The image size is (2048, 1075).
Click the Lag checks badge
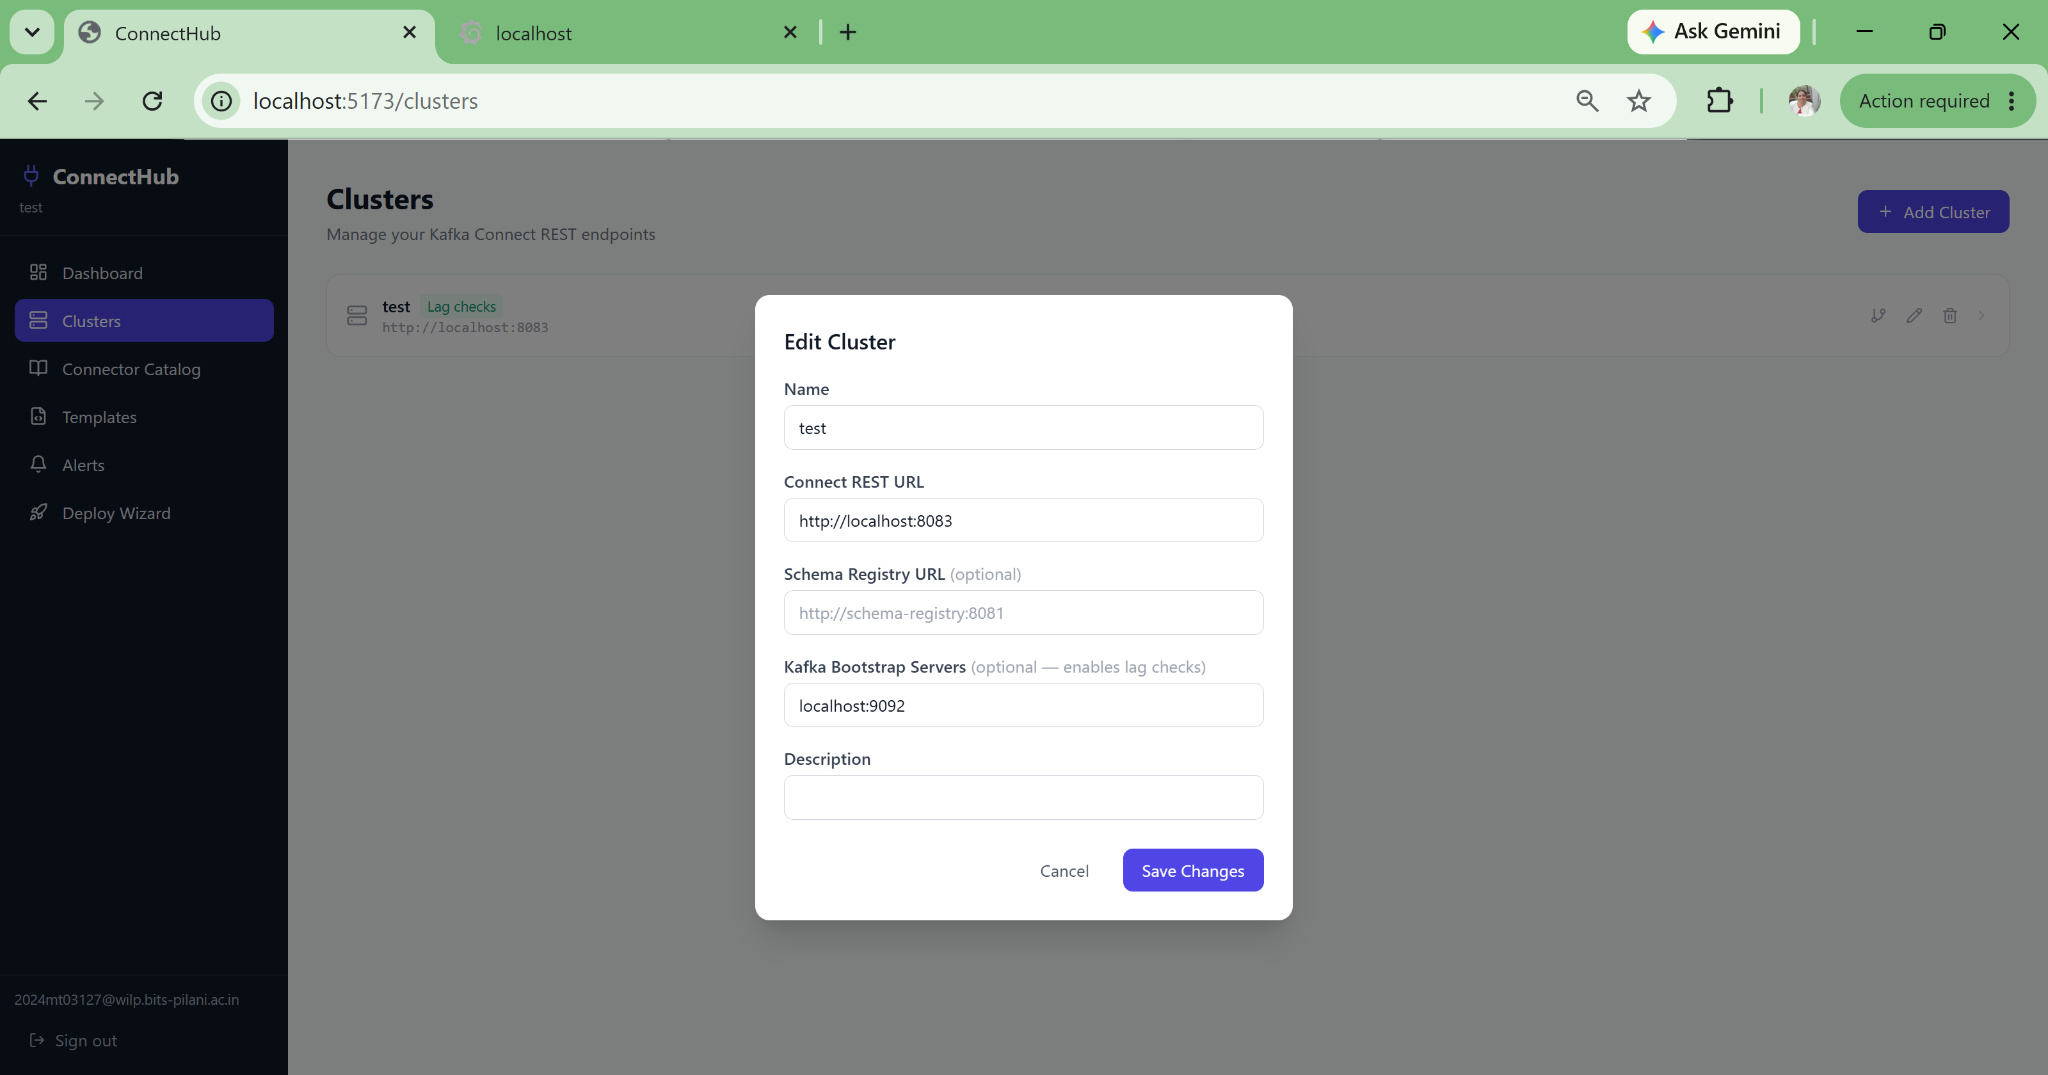tap(461, 306)
